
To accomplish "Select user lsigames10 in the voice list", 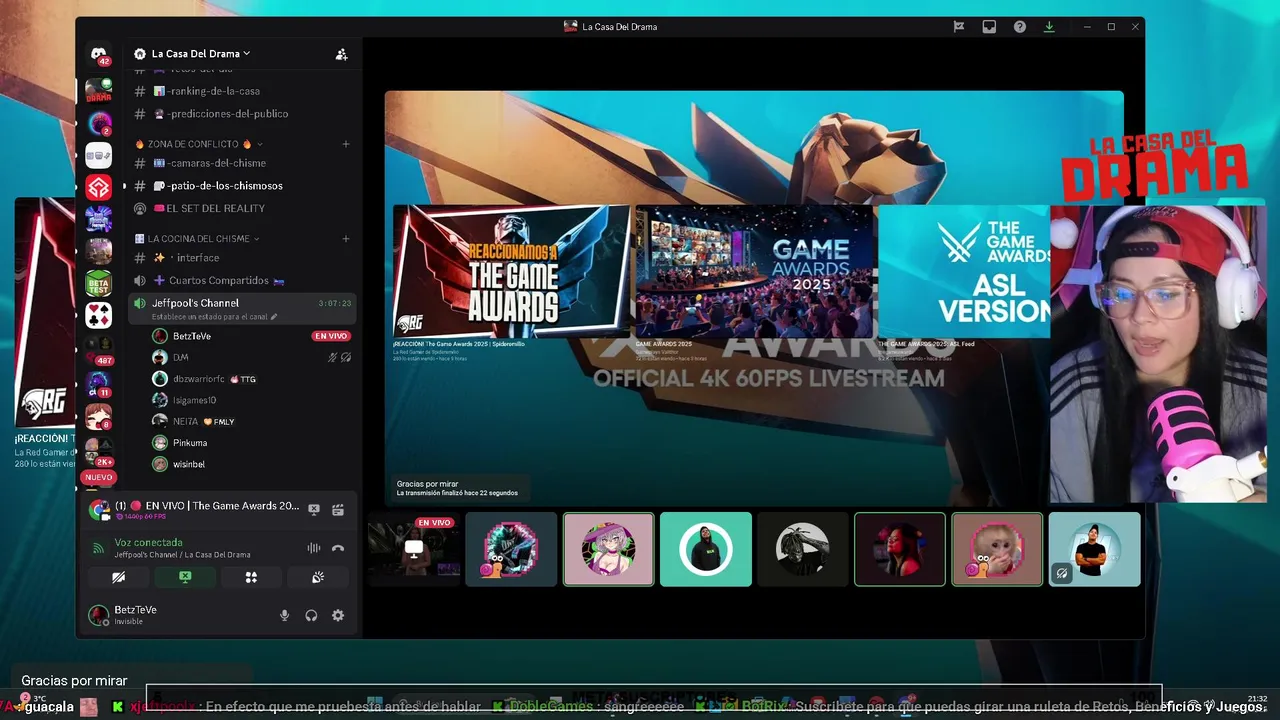I will [194, 400].
